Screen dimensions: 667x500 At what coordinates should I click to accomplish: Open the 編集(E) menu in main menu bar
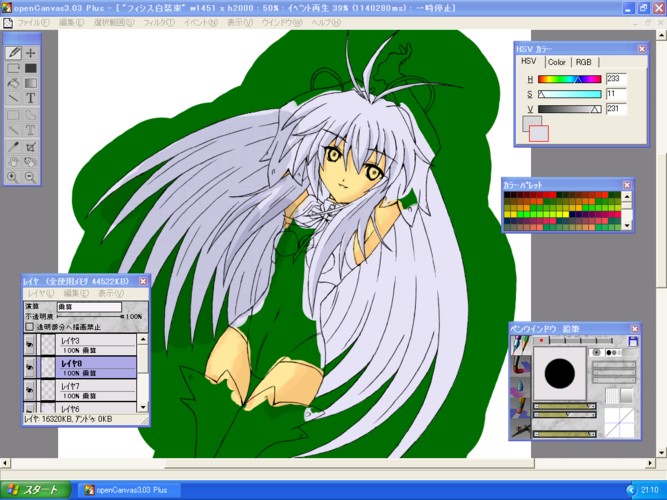(71, 23)
